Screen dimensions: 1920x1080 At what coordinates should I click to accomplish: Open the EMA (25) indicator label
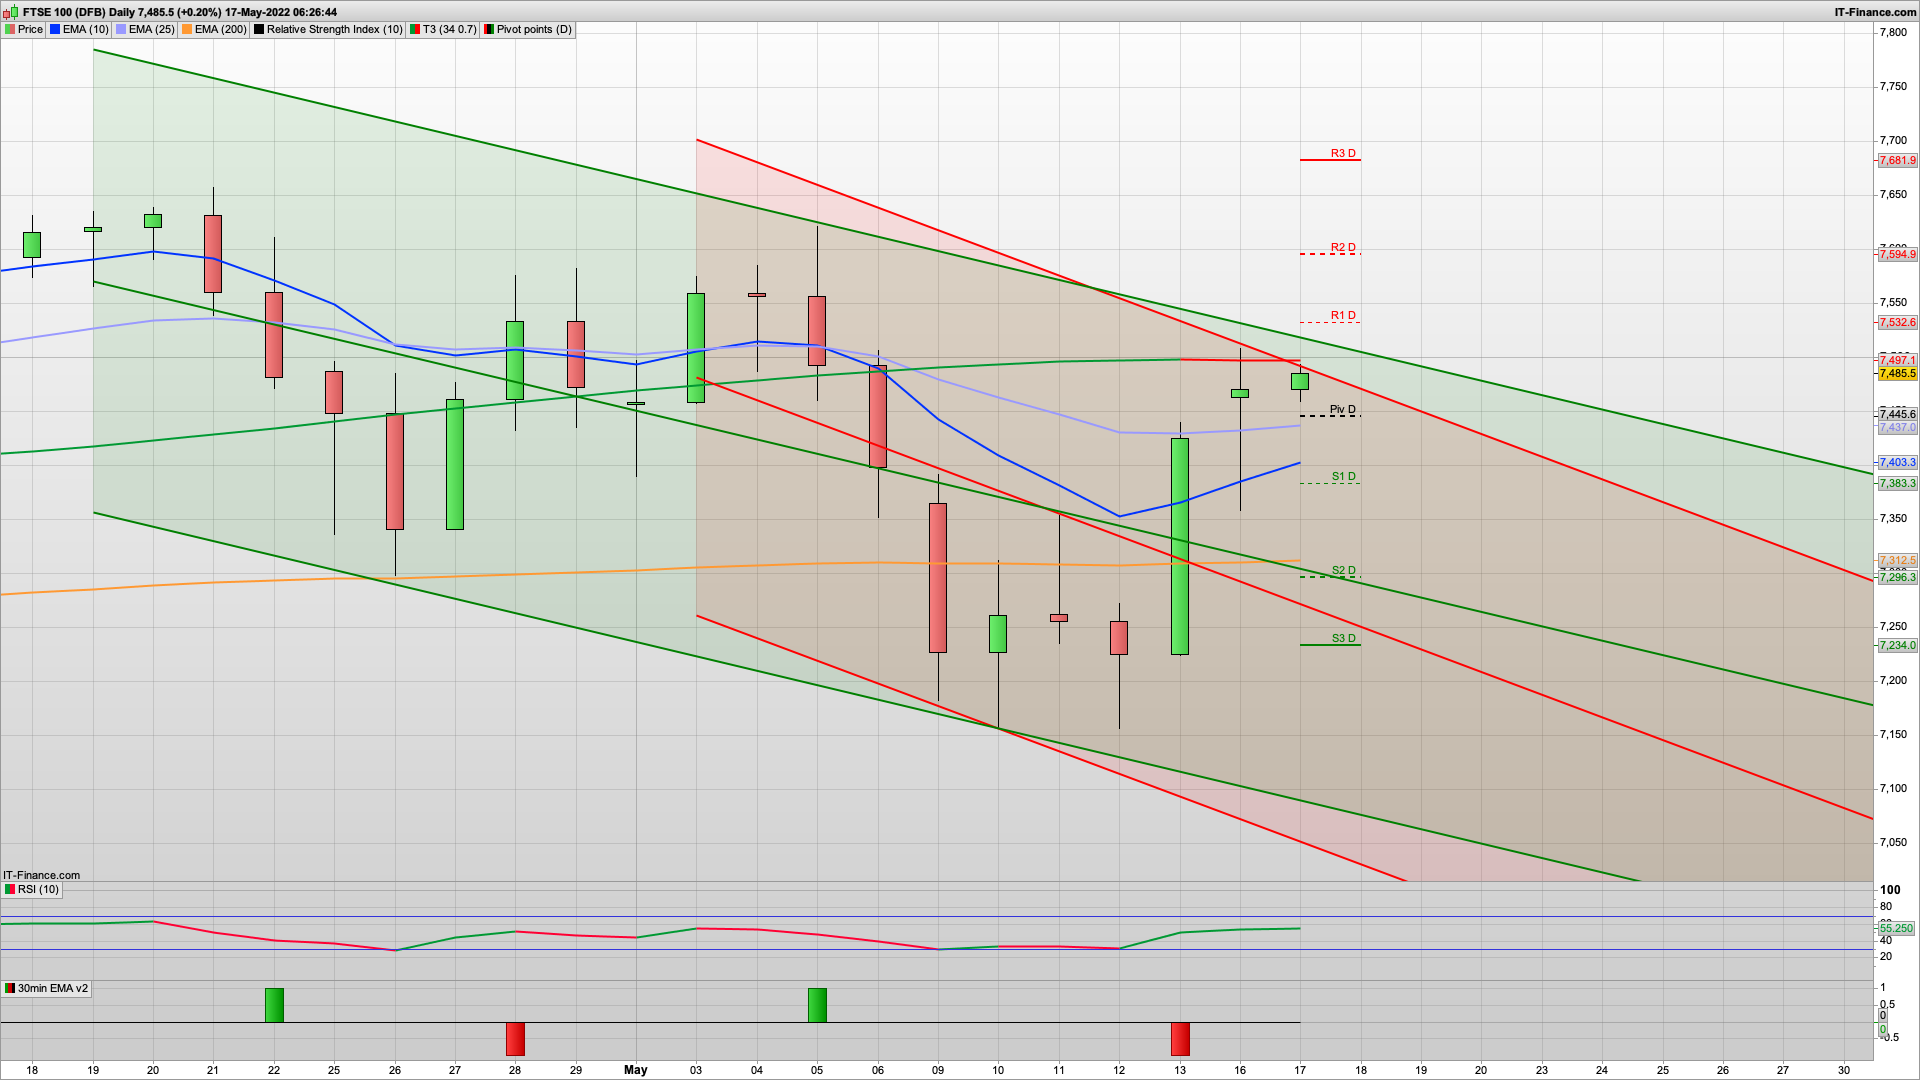click(151, 29)
